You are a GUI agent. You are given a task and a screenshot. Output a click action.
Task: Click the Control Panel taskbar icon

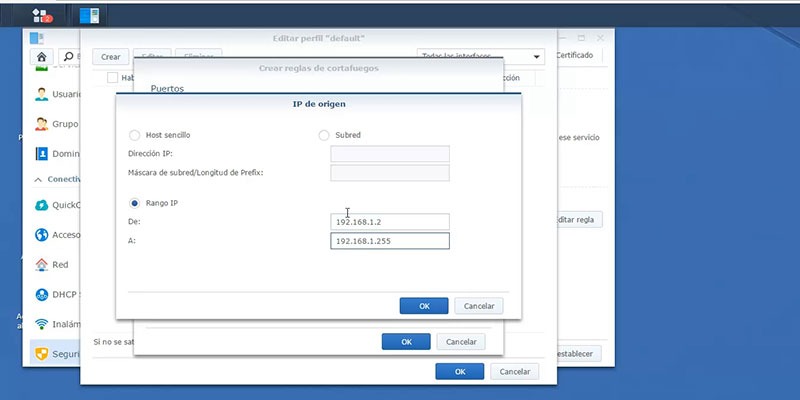point(89,16)
